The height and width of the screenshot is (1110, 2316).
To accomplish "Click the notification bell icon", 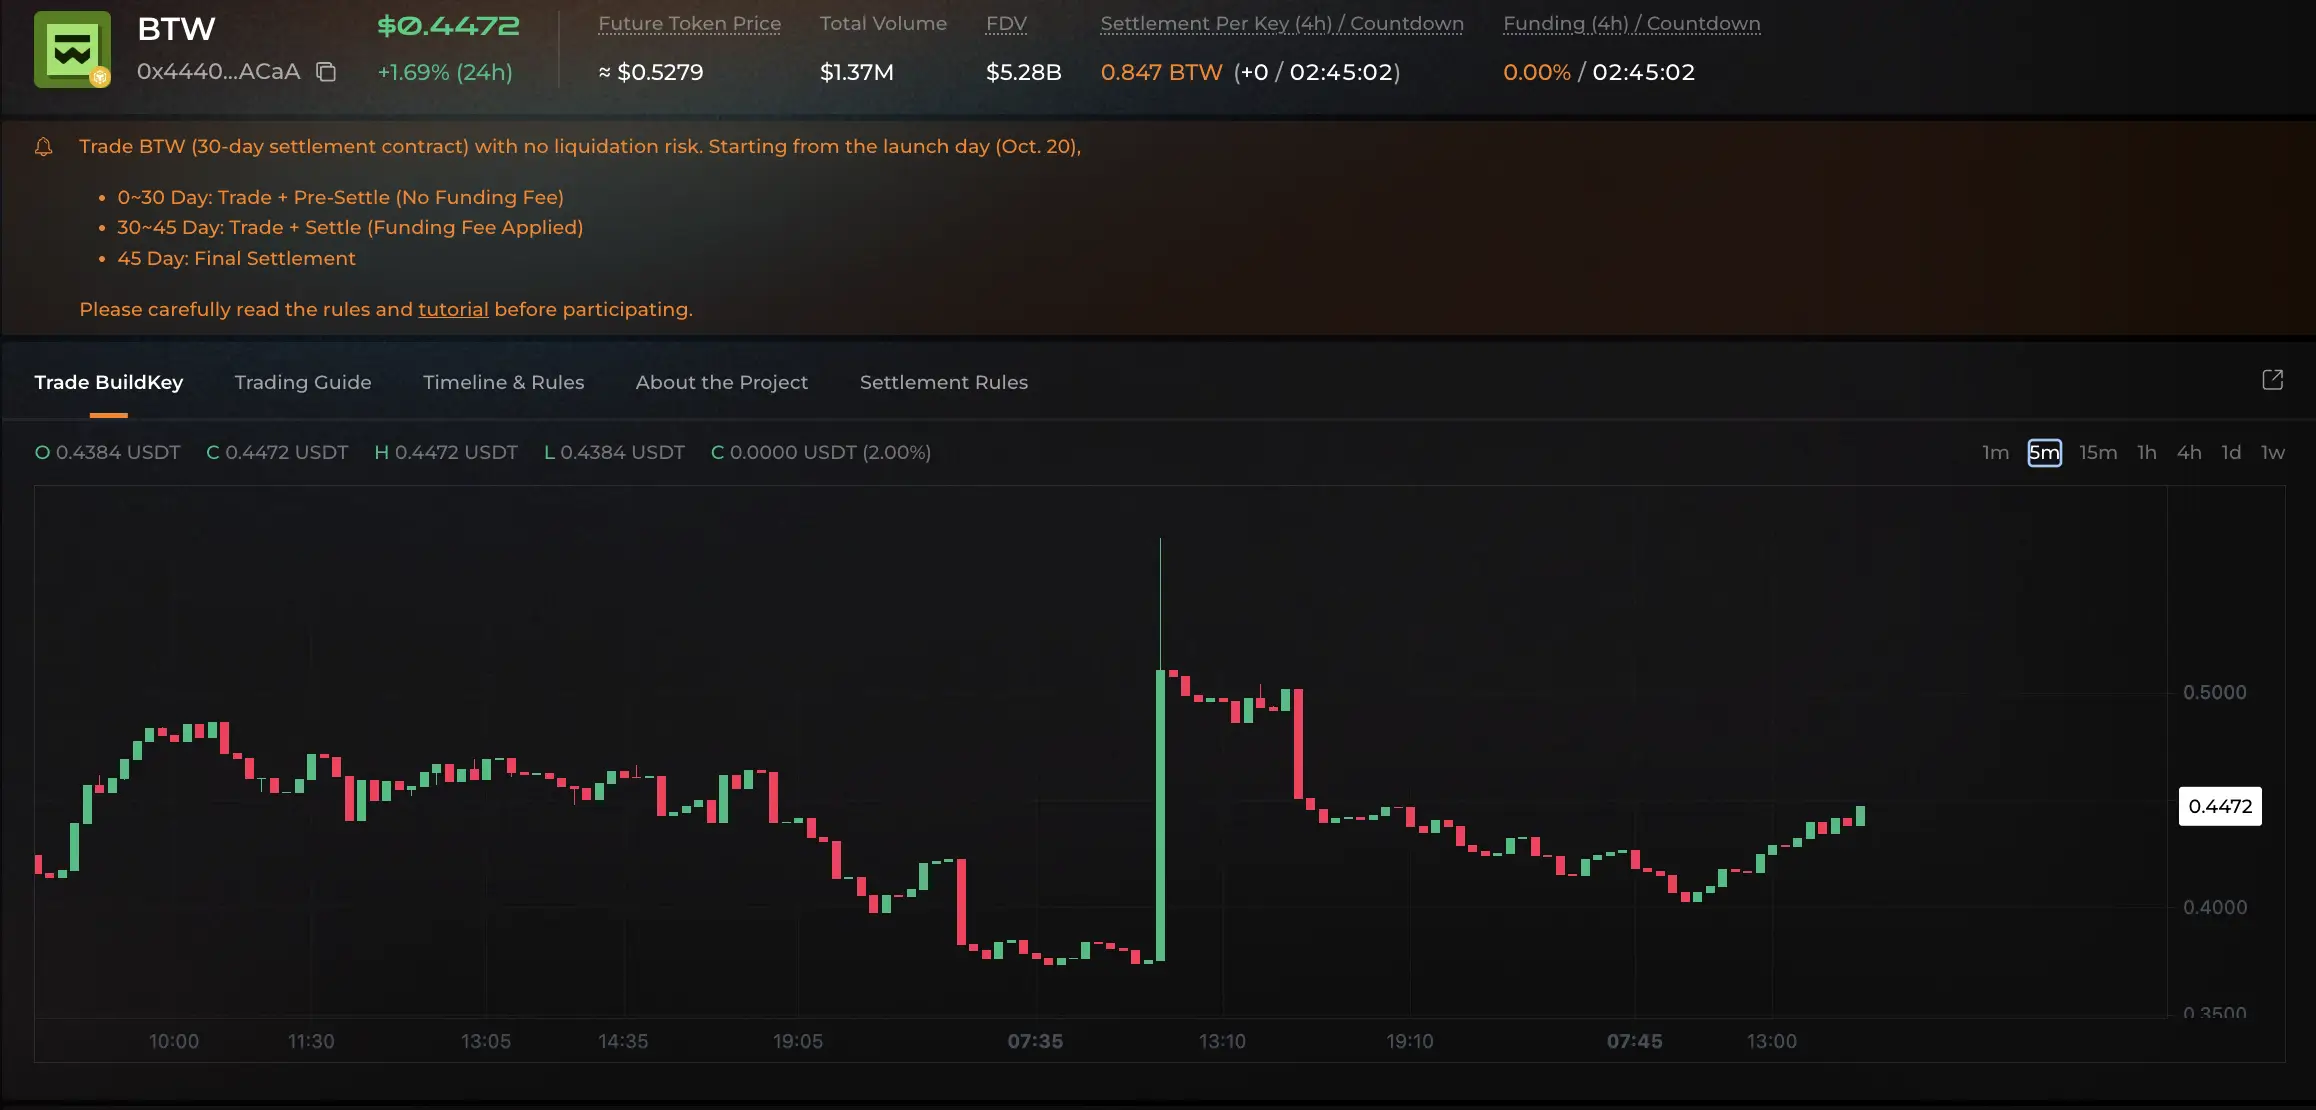I will pyautogui.click(x=43, y=147).
